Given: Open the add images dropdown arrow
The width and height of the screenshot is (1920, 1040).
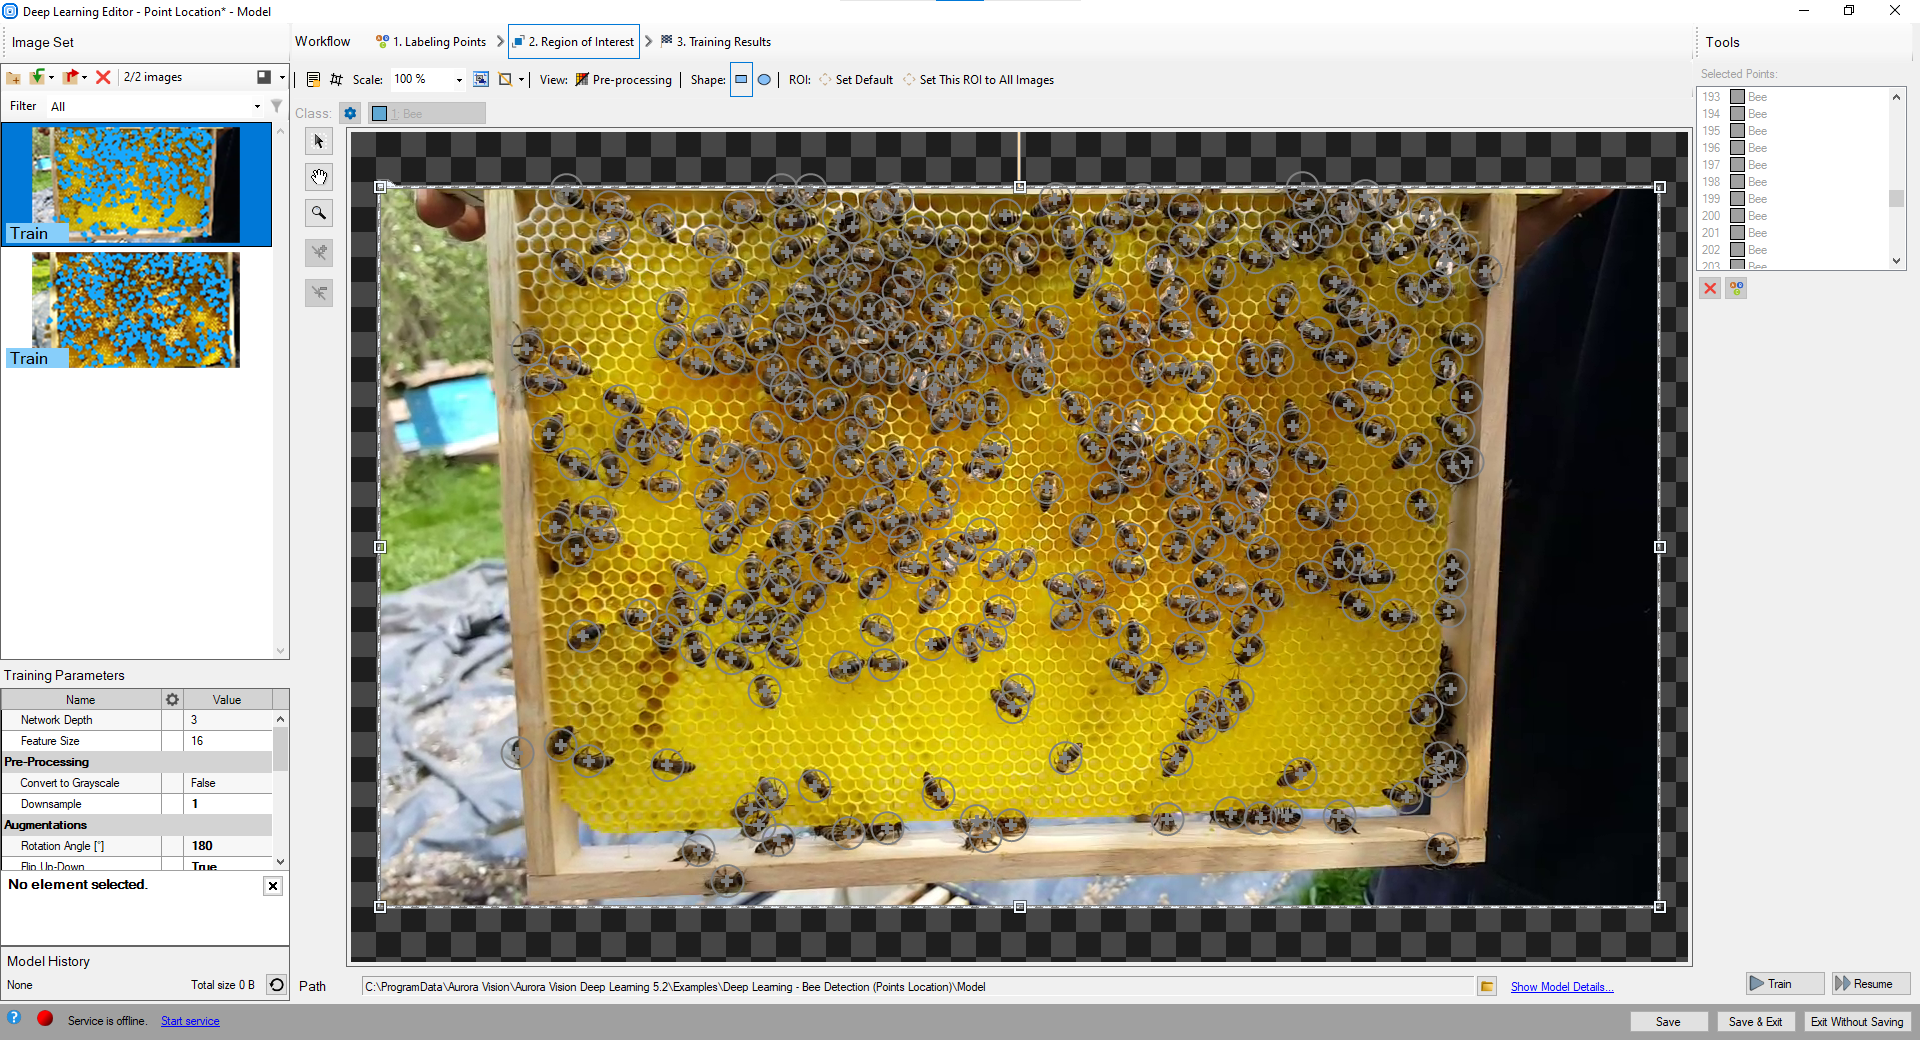Looking at the screenshot, I should tap(51, 77).
